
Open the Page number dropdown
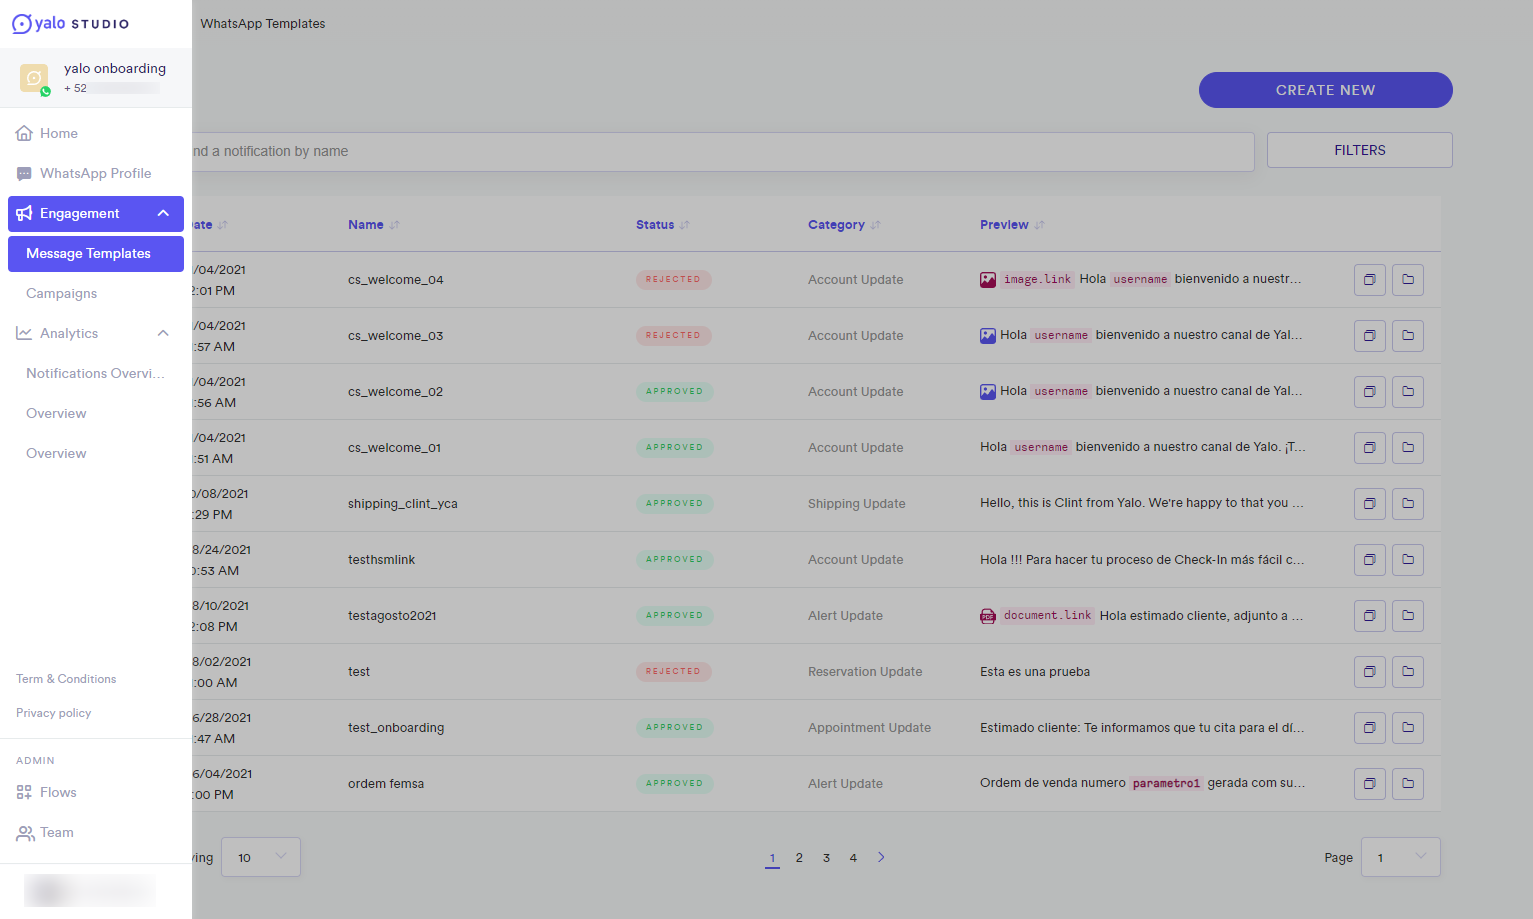tap(1401, 857)
